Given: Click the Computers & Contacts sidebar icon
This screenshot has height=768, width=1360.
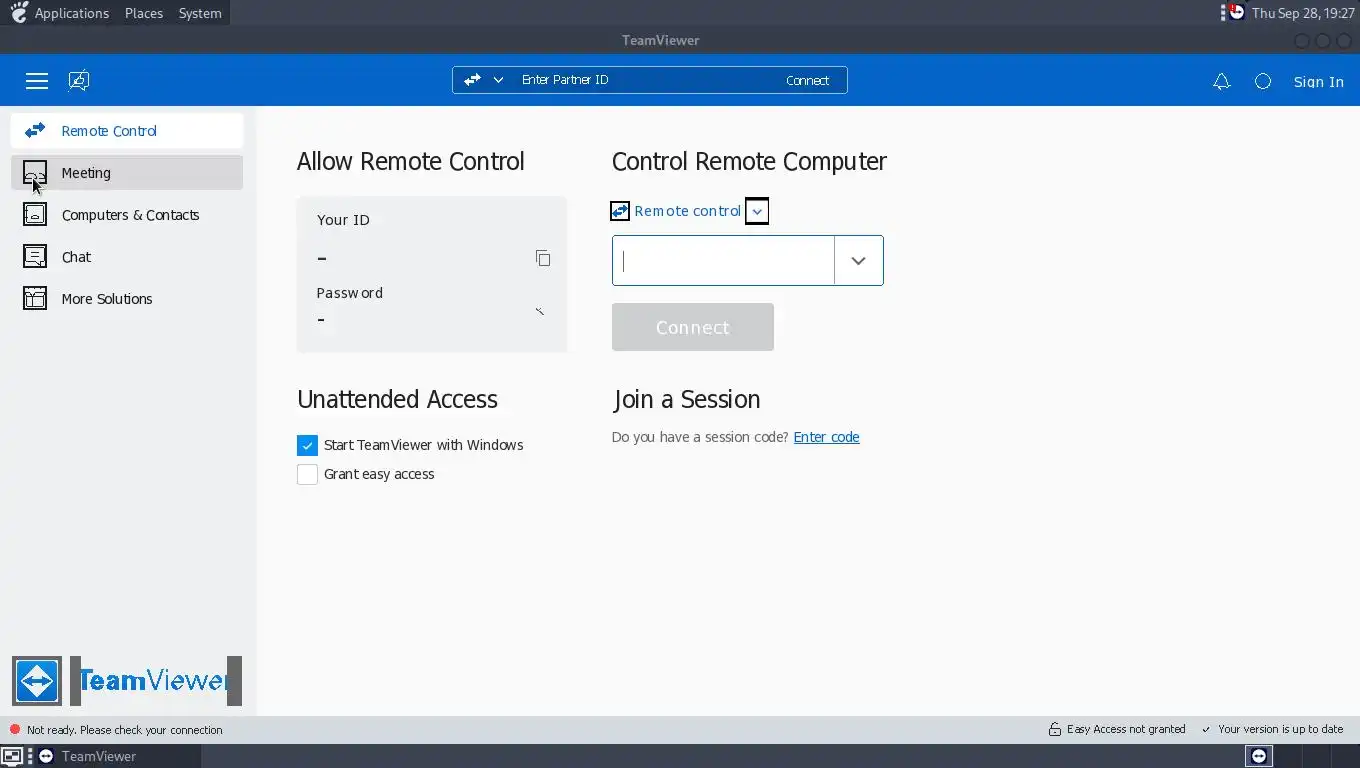Looking at the screenshot, I should [x=35, y=215].
